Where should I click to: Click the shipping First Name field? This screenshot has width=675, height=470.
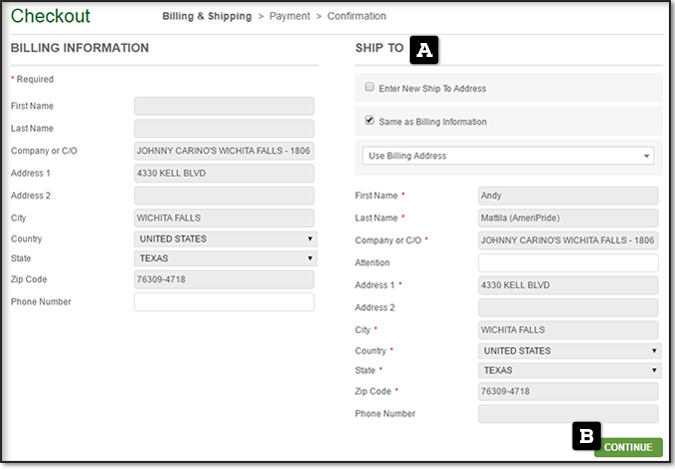[568, 196]
